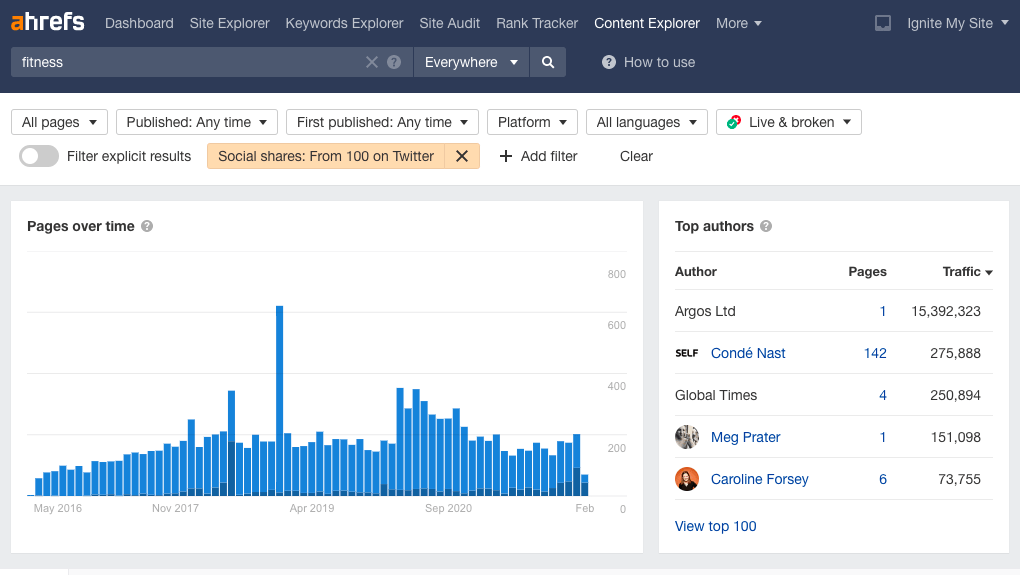The height and width of the screenshot is (575, 1020).
Task: Clear the fitness search query
Action: tap(371, 62)
